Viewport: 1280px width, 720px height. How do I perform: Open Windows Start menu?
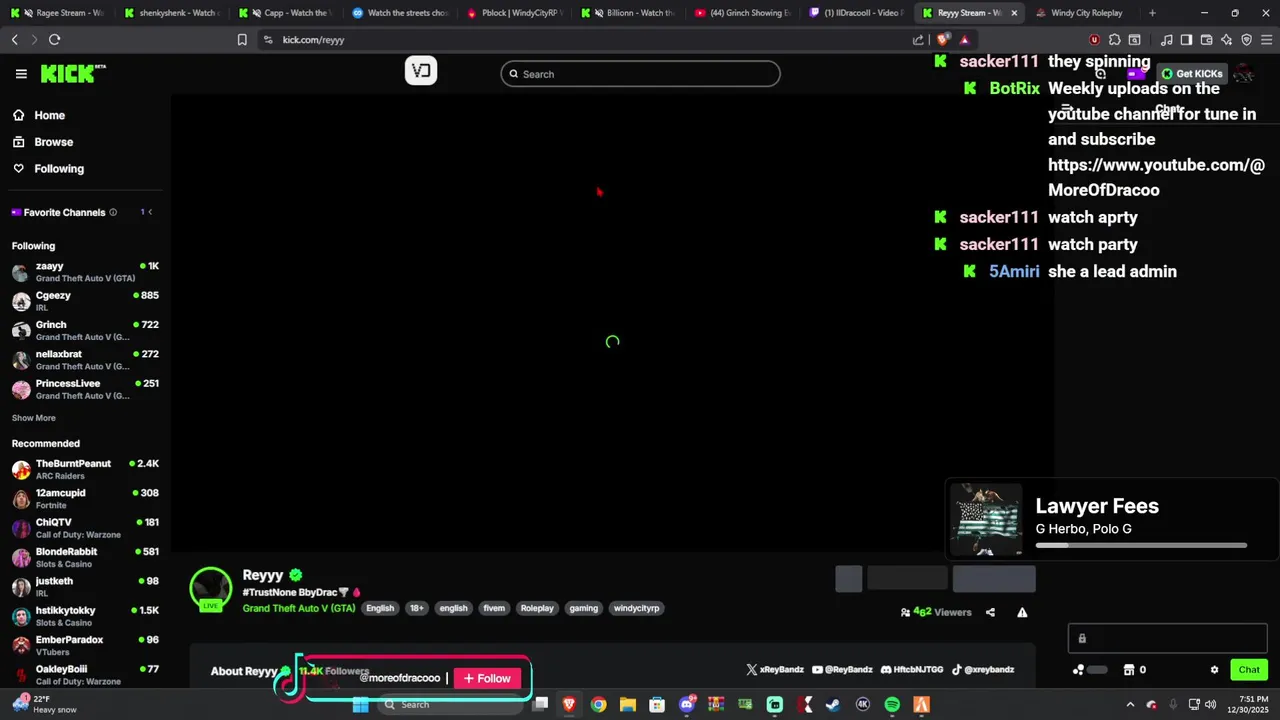(360, 705)
